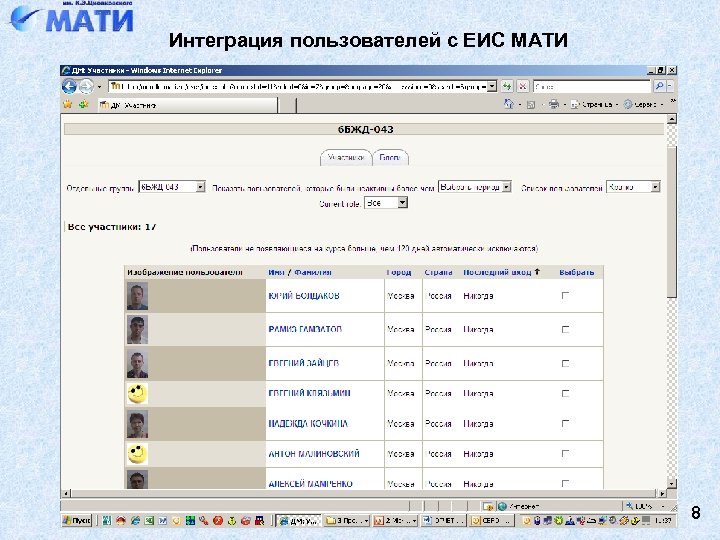
Task: Click the photo of Евгений Зайцев
Action: tap(137, 364)
